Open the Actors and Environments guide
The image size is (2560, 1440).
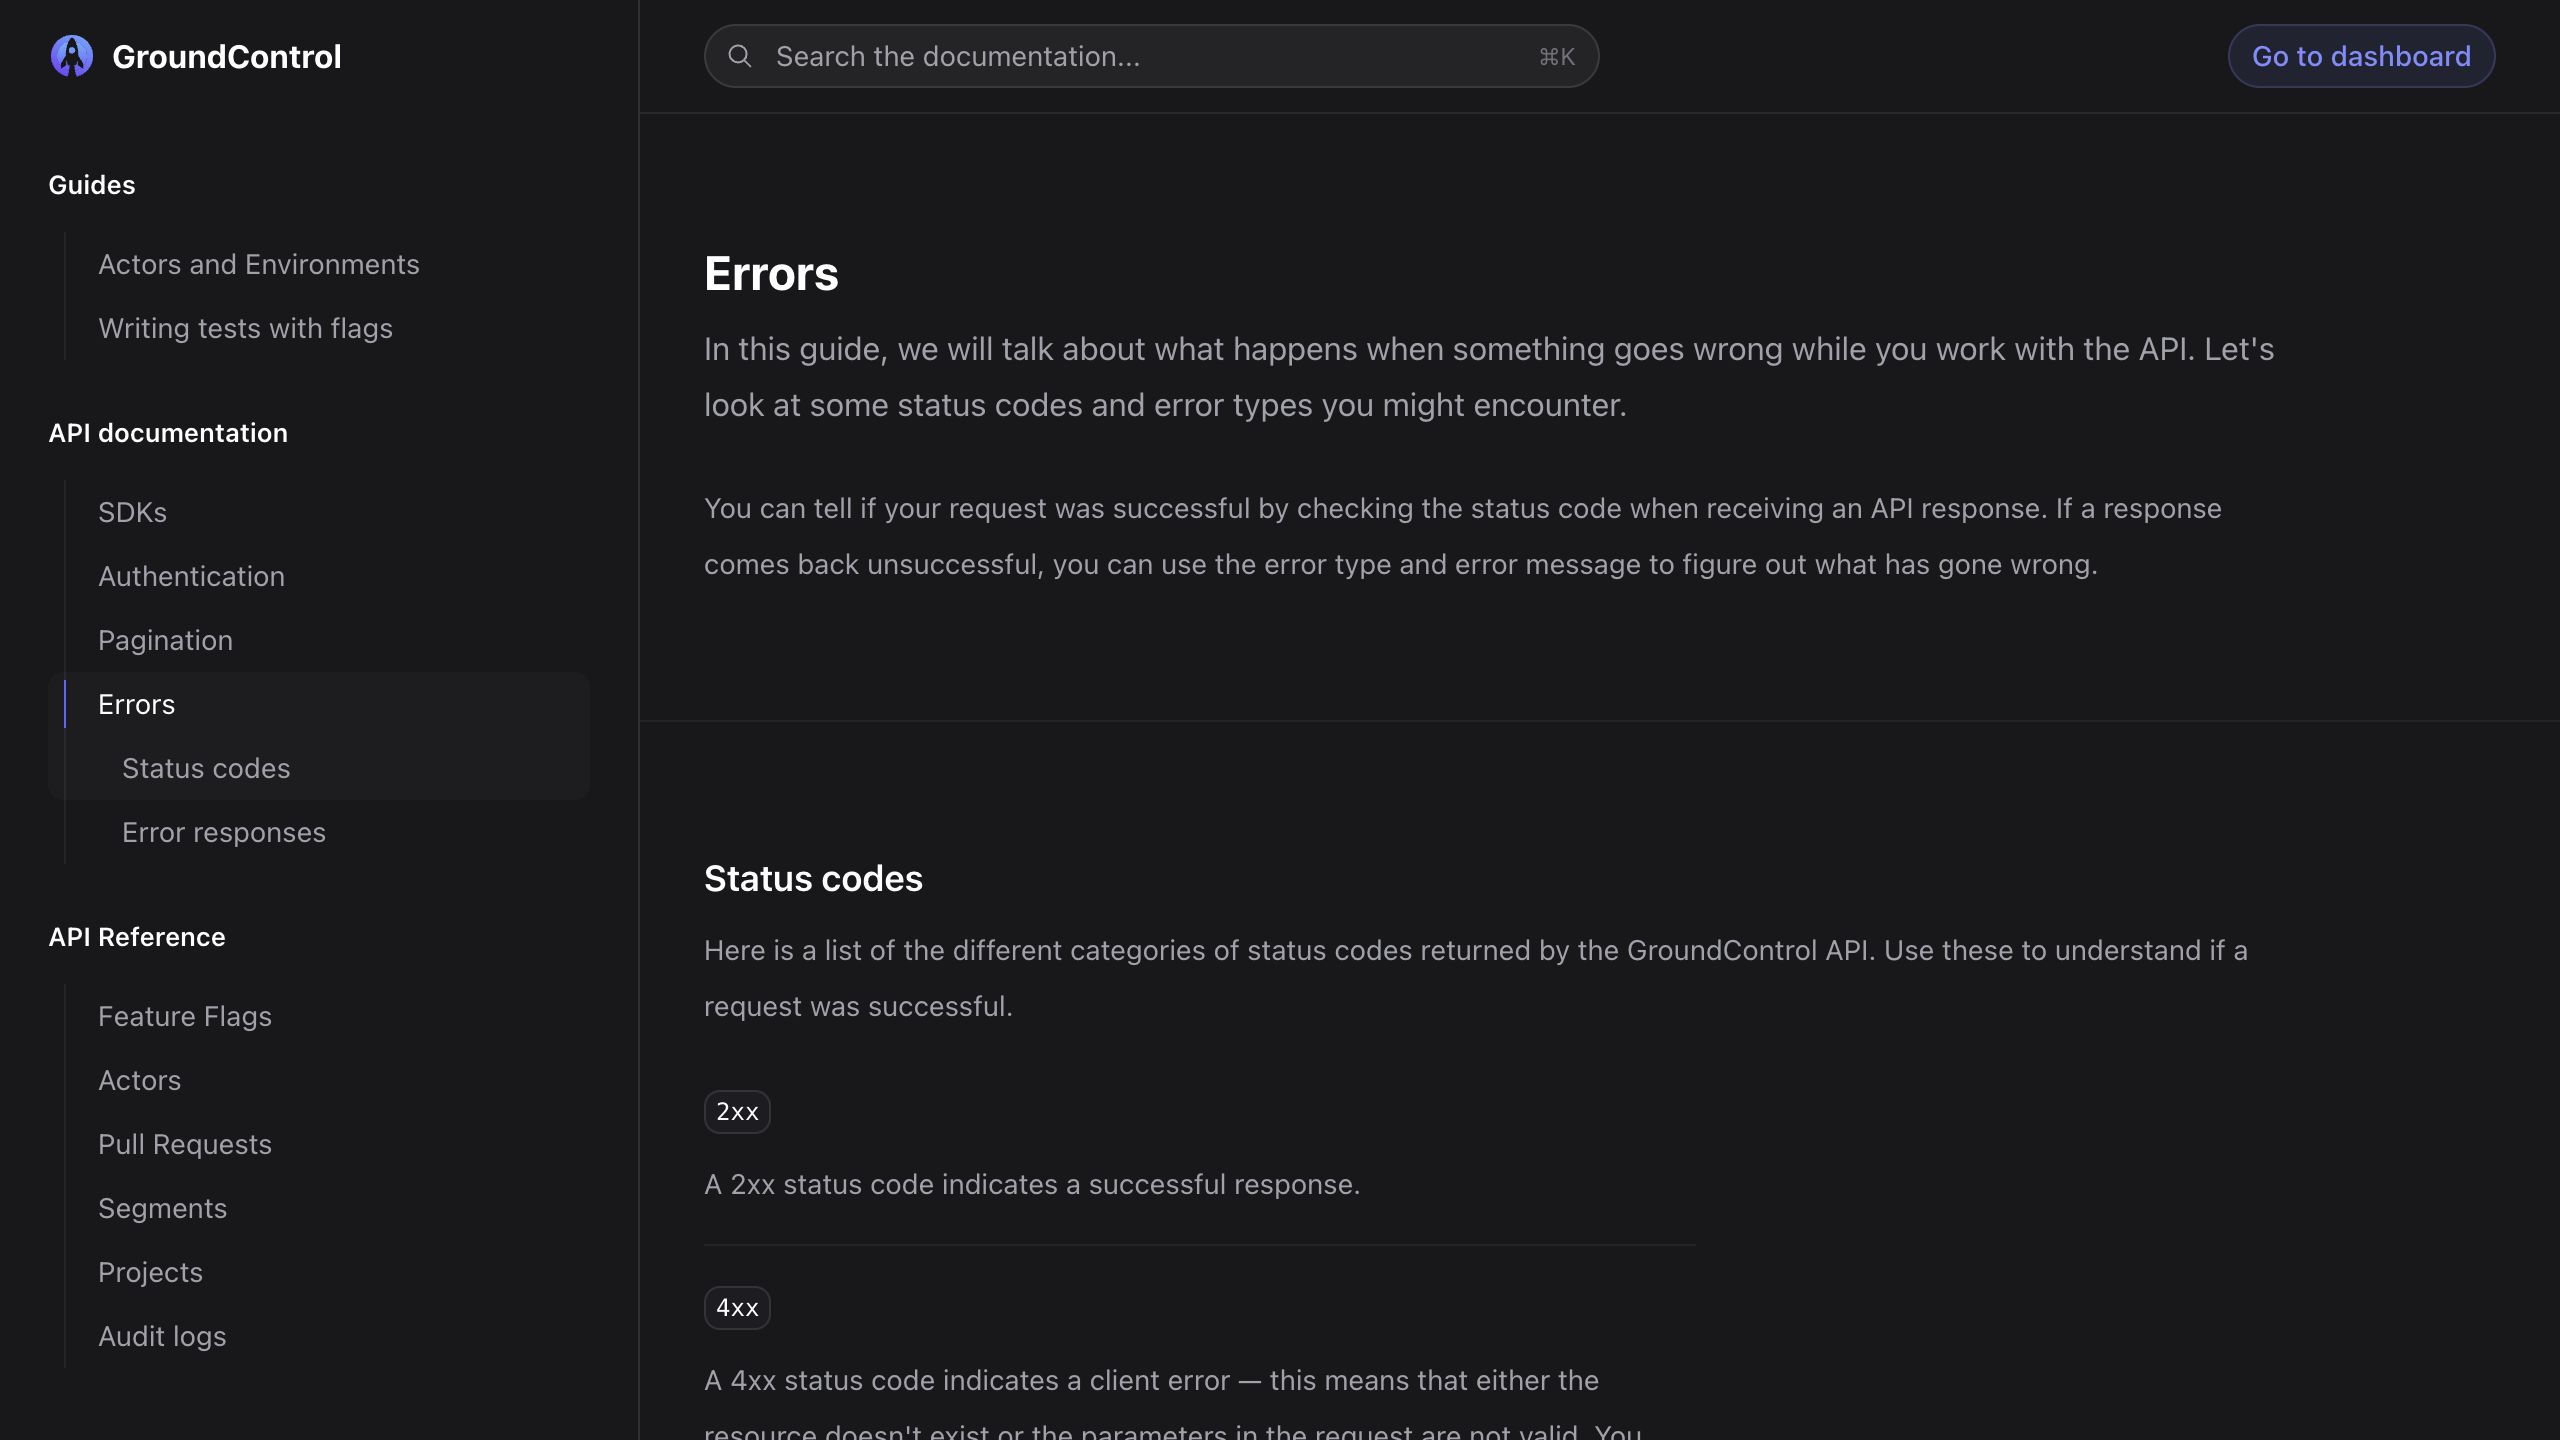[x=259, y=264]
